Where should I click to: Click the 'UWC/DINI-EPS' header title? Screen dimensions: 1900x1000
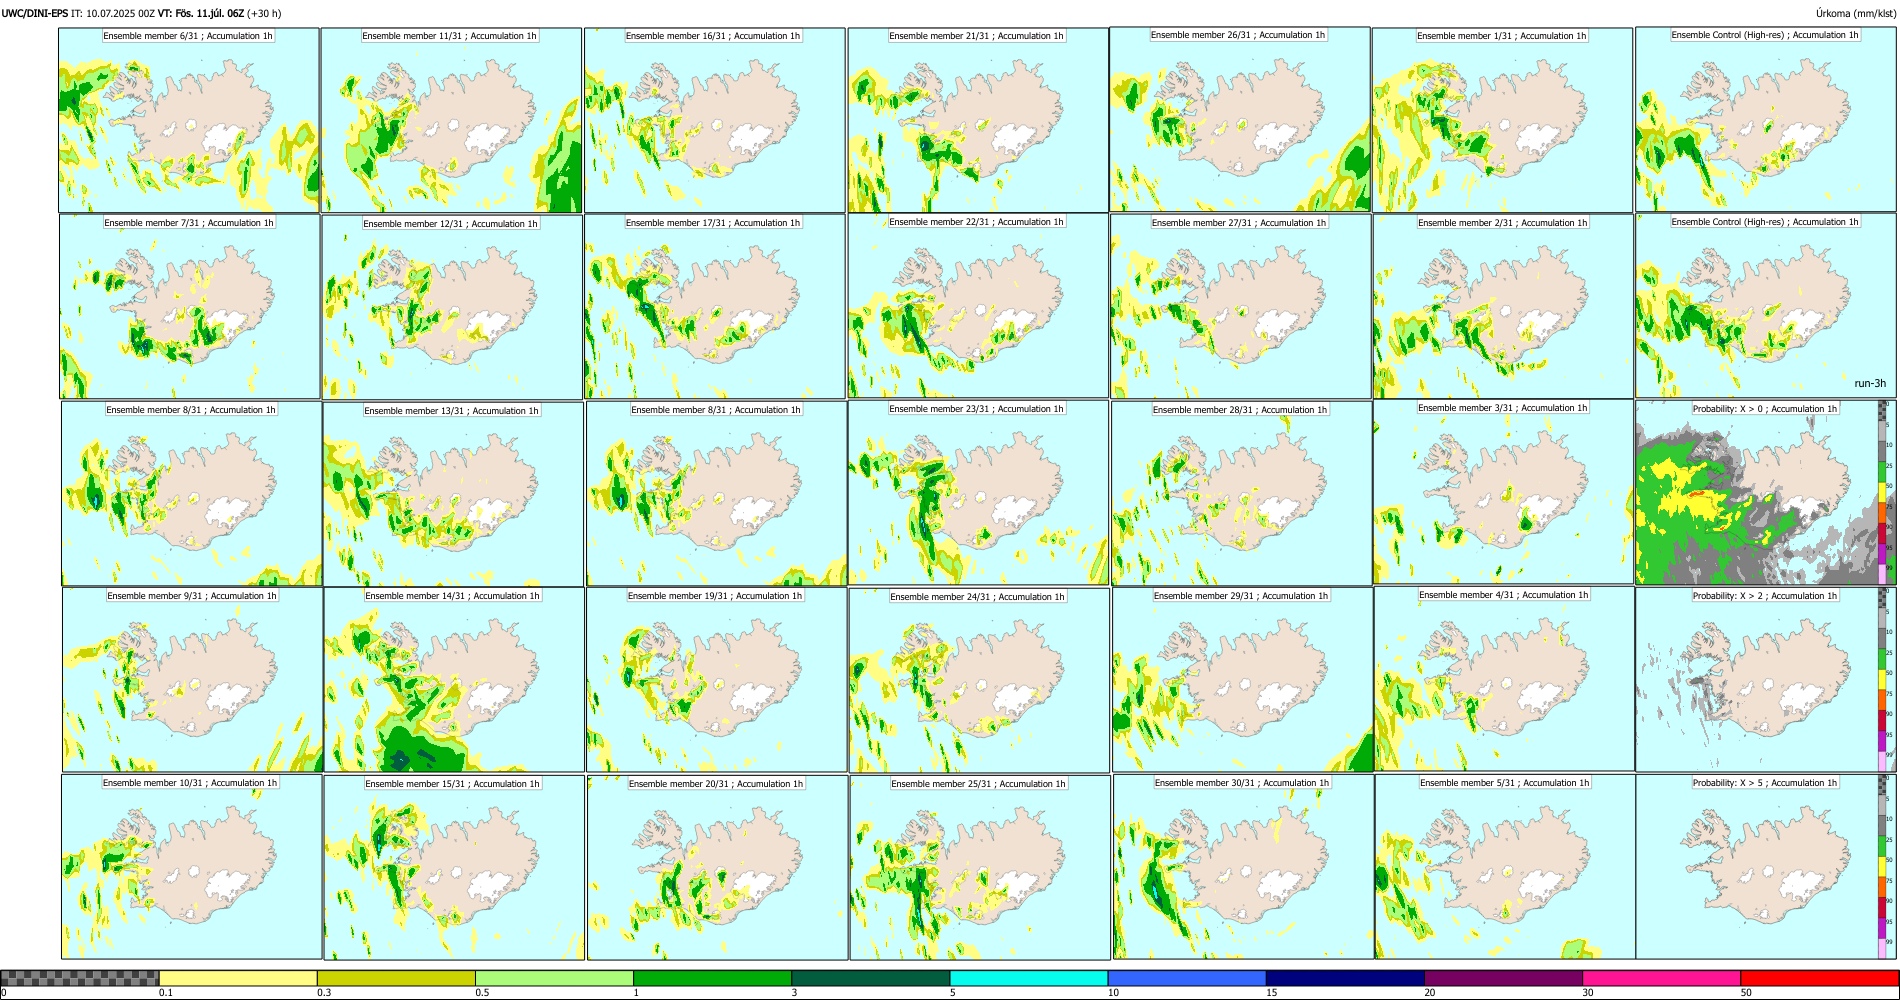34,14
